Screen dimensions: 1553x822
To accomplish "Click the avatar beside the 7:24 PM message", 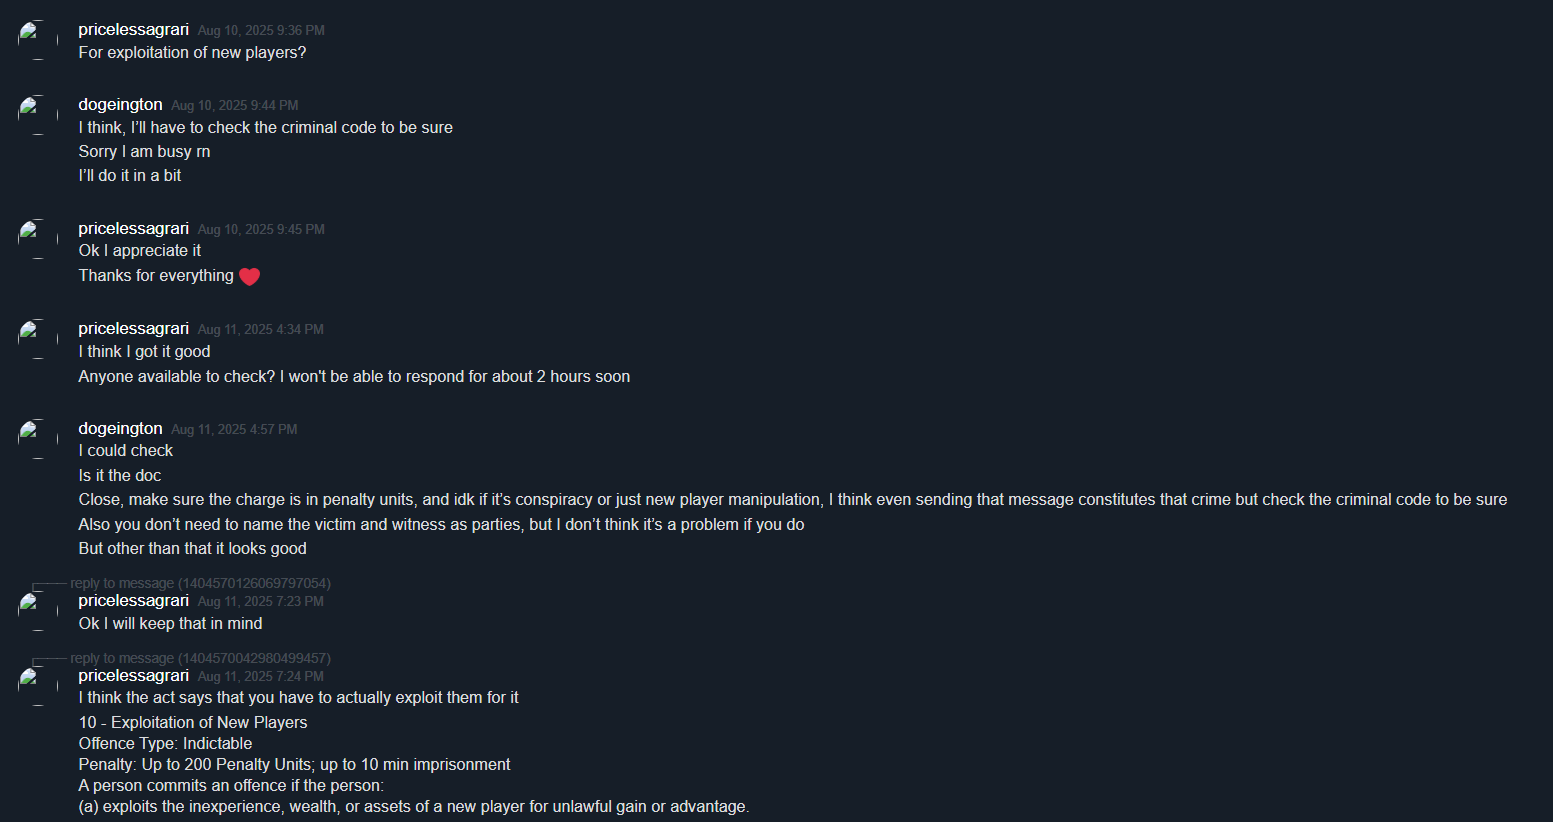I will click(38, 686).
